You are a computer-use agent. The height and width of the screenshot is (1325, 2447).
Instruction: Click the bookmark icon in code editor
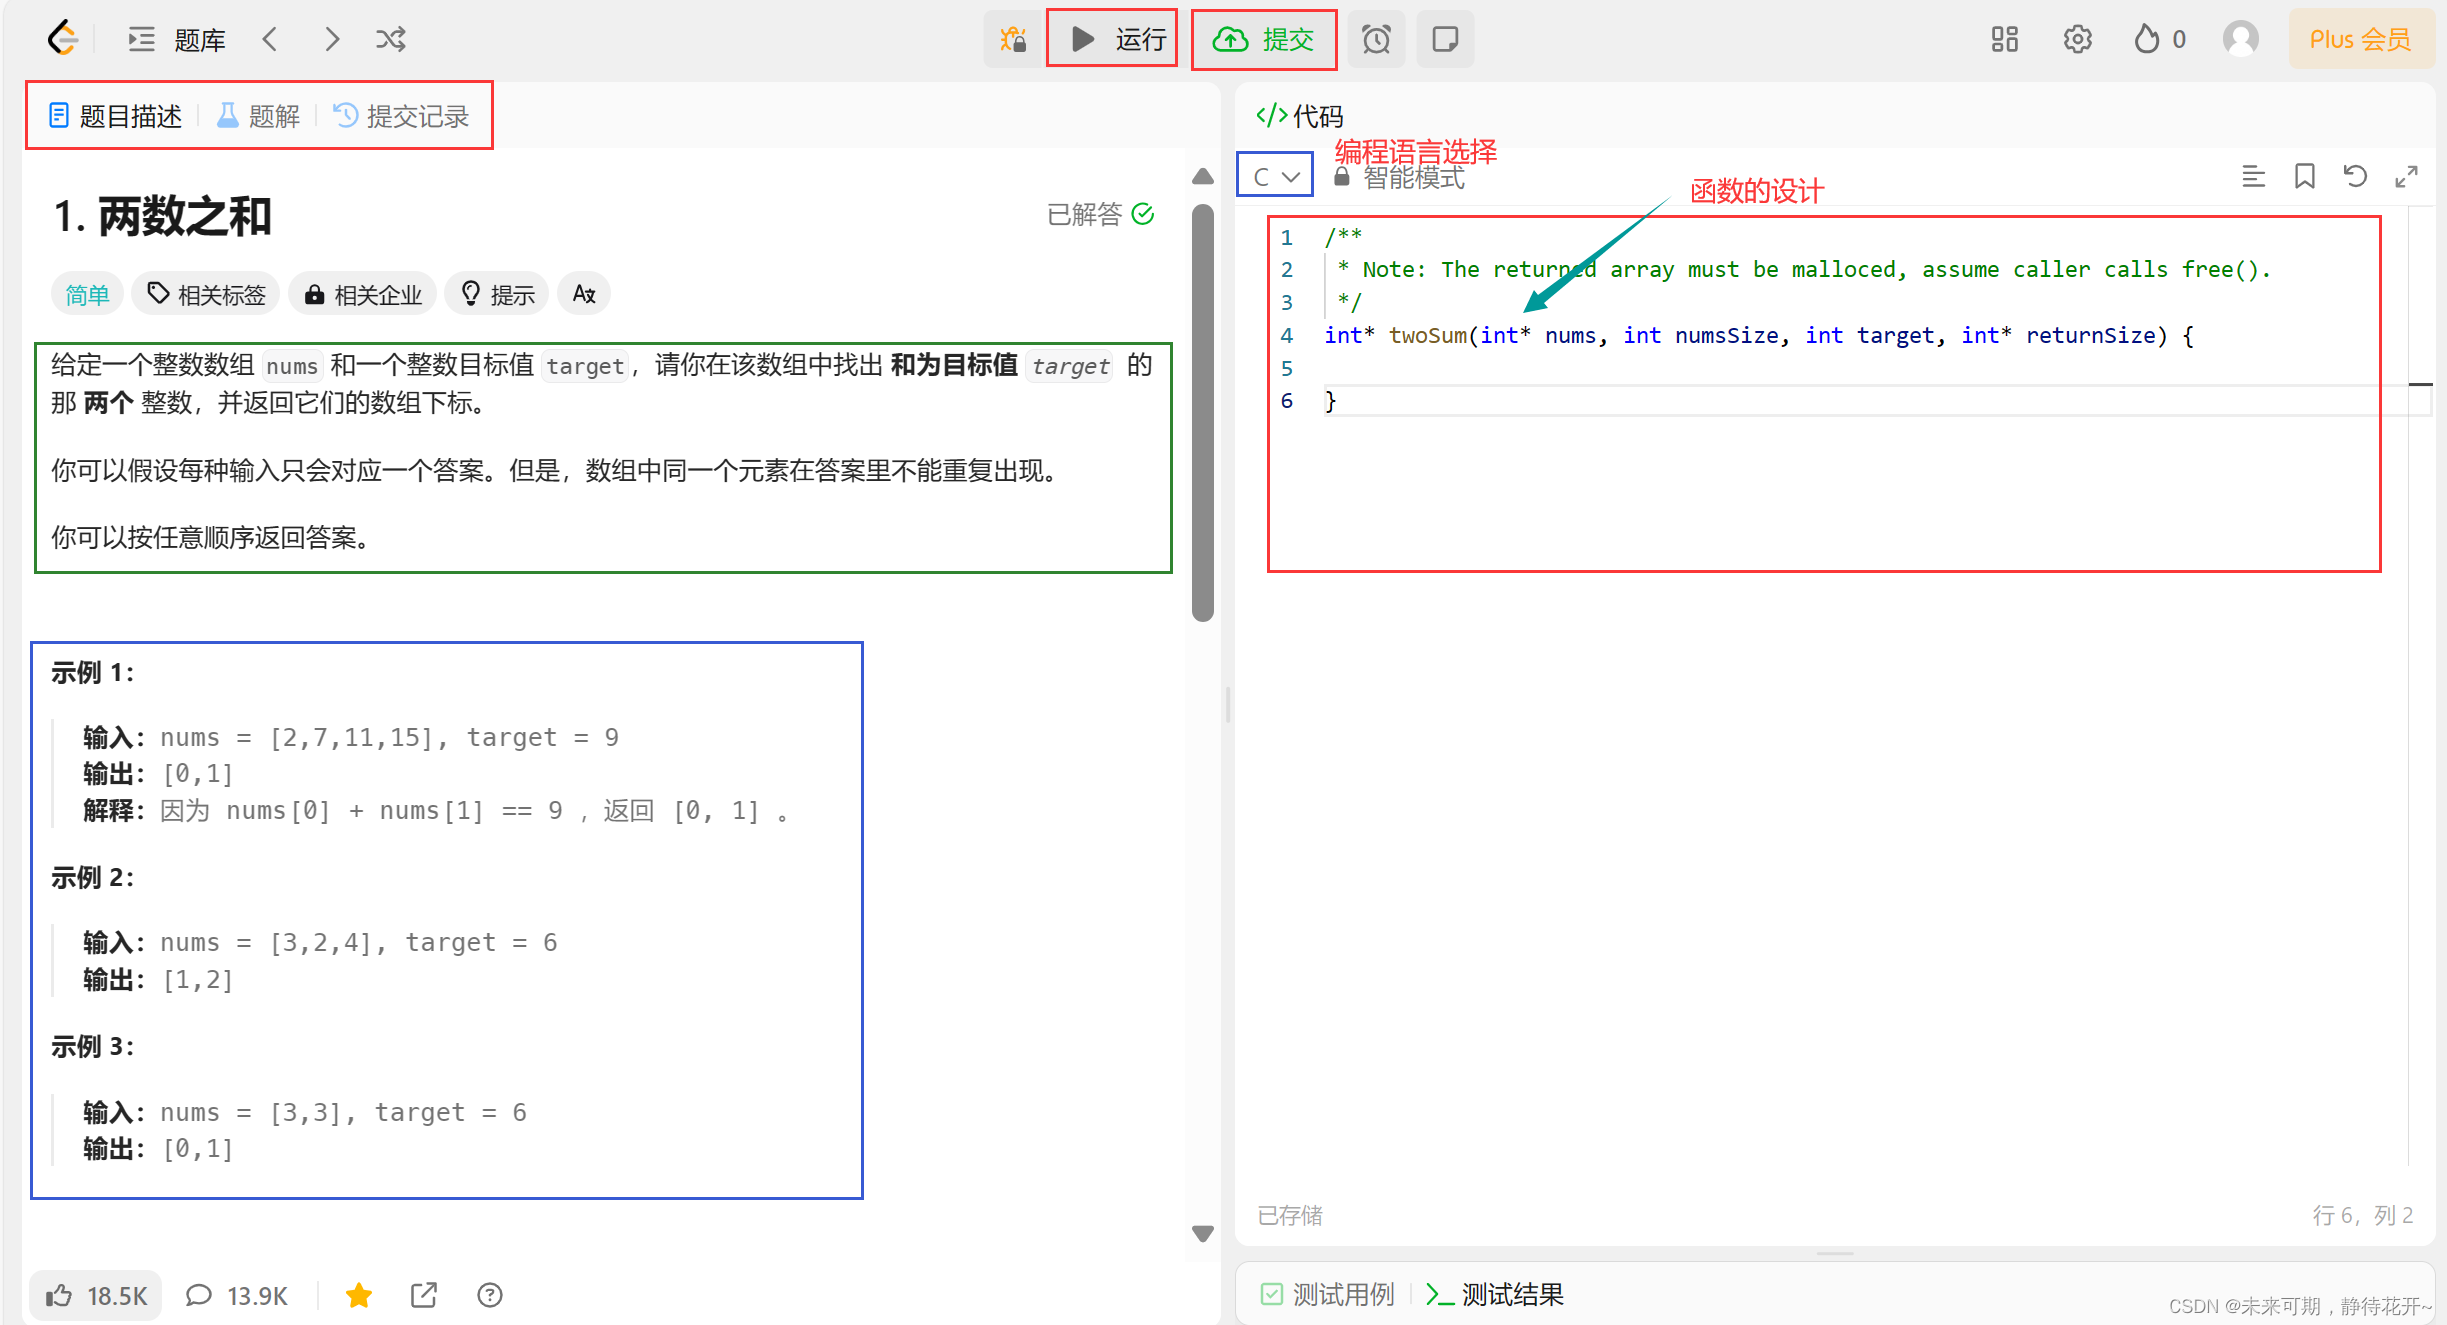2304,177
